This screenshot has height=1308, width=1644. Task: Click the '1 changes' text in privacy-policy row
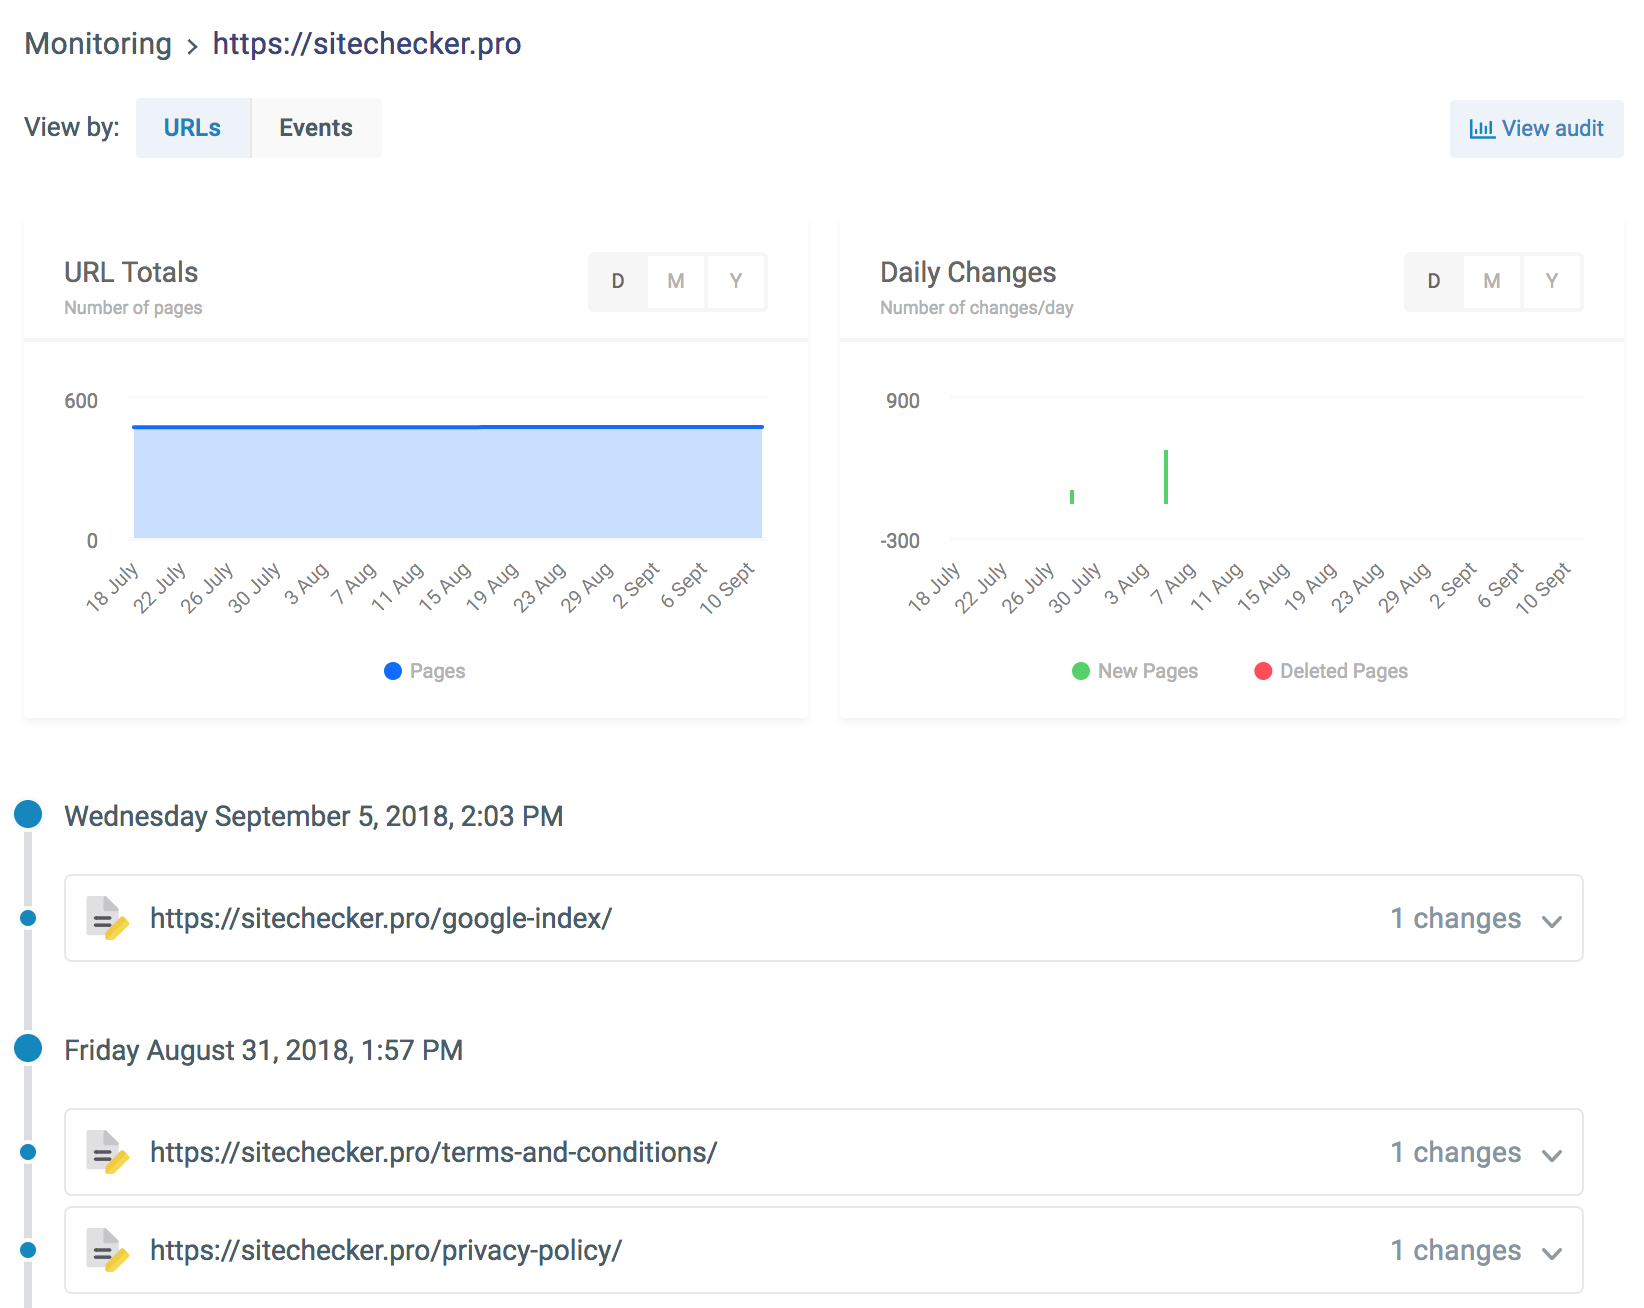pos(1456,1250)
